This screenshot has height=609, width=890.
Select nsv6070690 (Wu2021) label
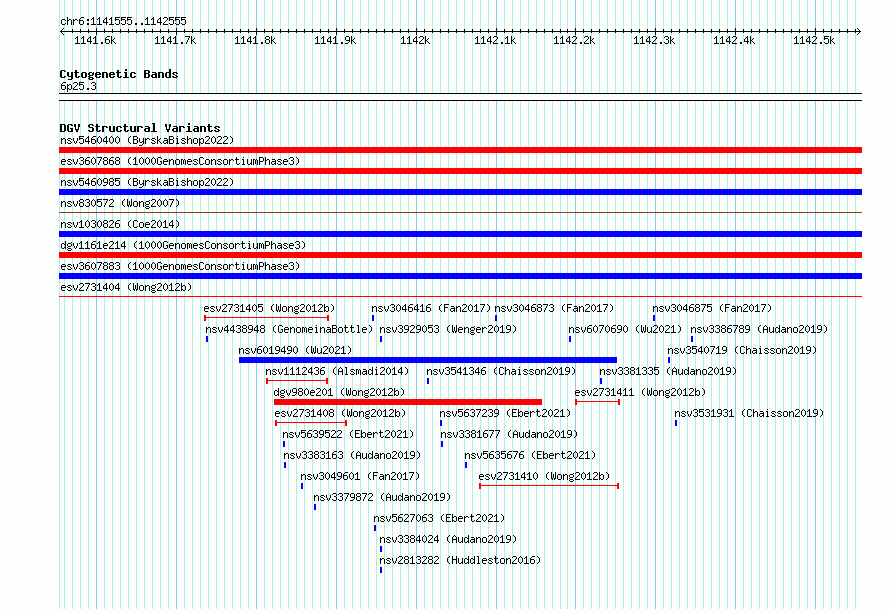pos(625,329)
